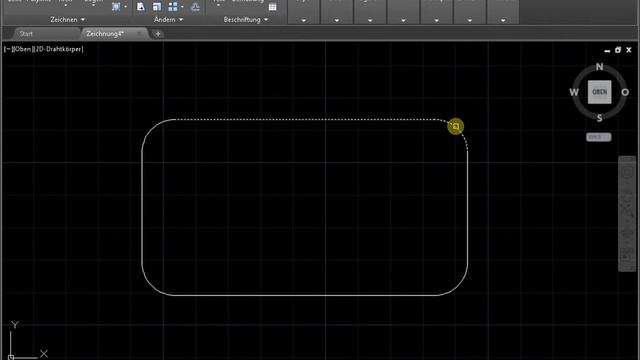
Task: Open the array tool dropdown arrow
Action: pos(182,7)
